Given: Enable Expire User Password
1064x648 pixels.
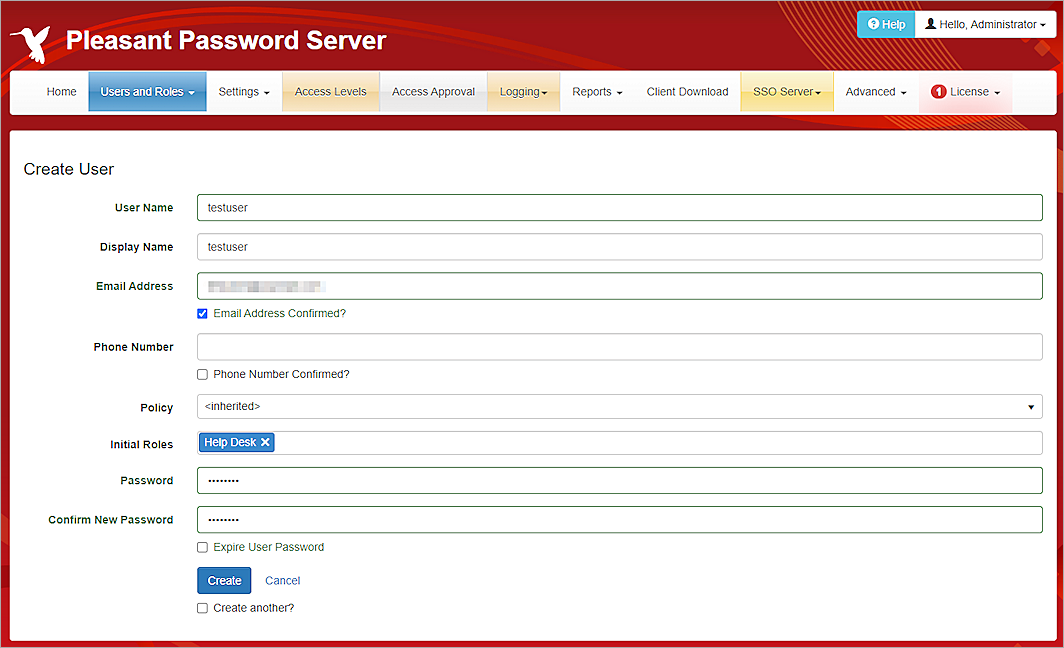Looking at the screenshot, I should (x=202, y=547).
